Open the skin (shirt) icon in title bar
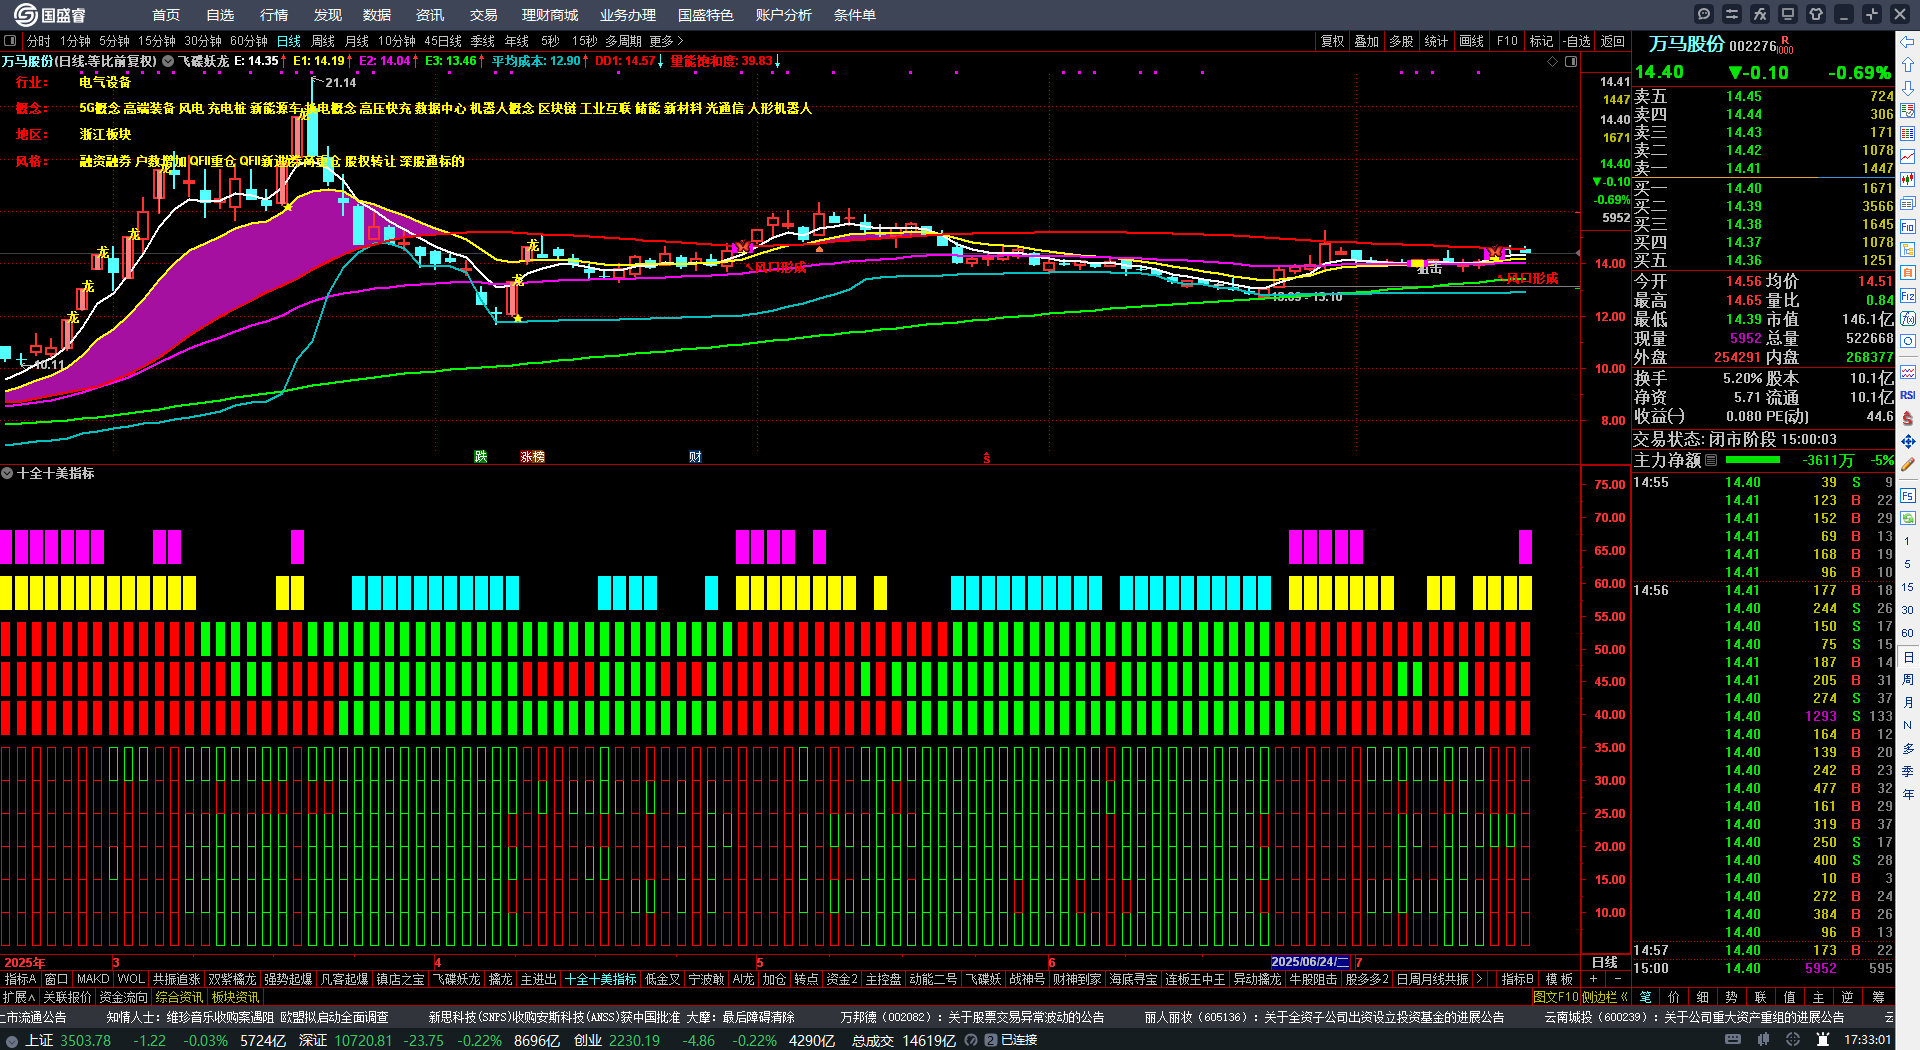Screen dimensions: 1920x1050 click(x=1816, y=14)
